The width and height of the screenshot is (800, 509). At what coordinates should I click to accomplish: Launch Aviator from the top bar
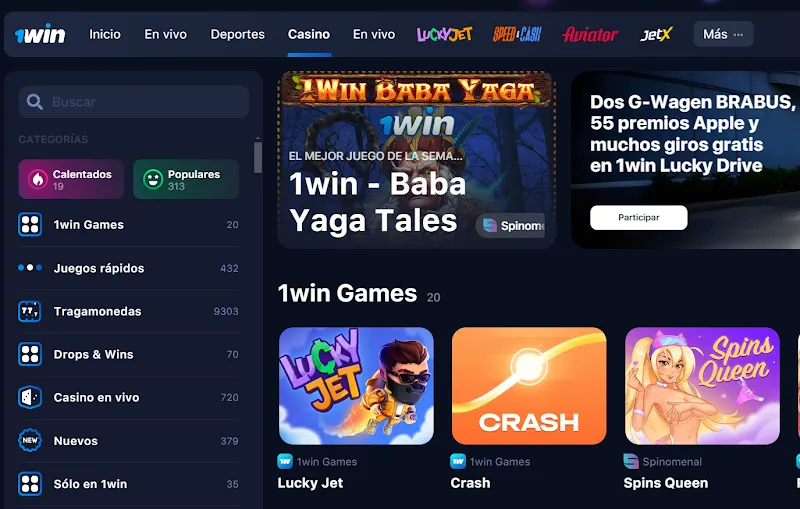tap(590, 34)
